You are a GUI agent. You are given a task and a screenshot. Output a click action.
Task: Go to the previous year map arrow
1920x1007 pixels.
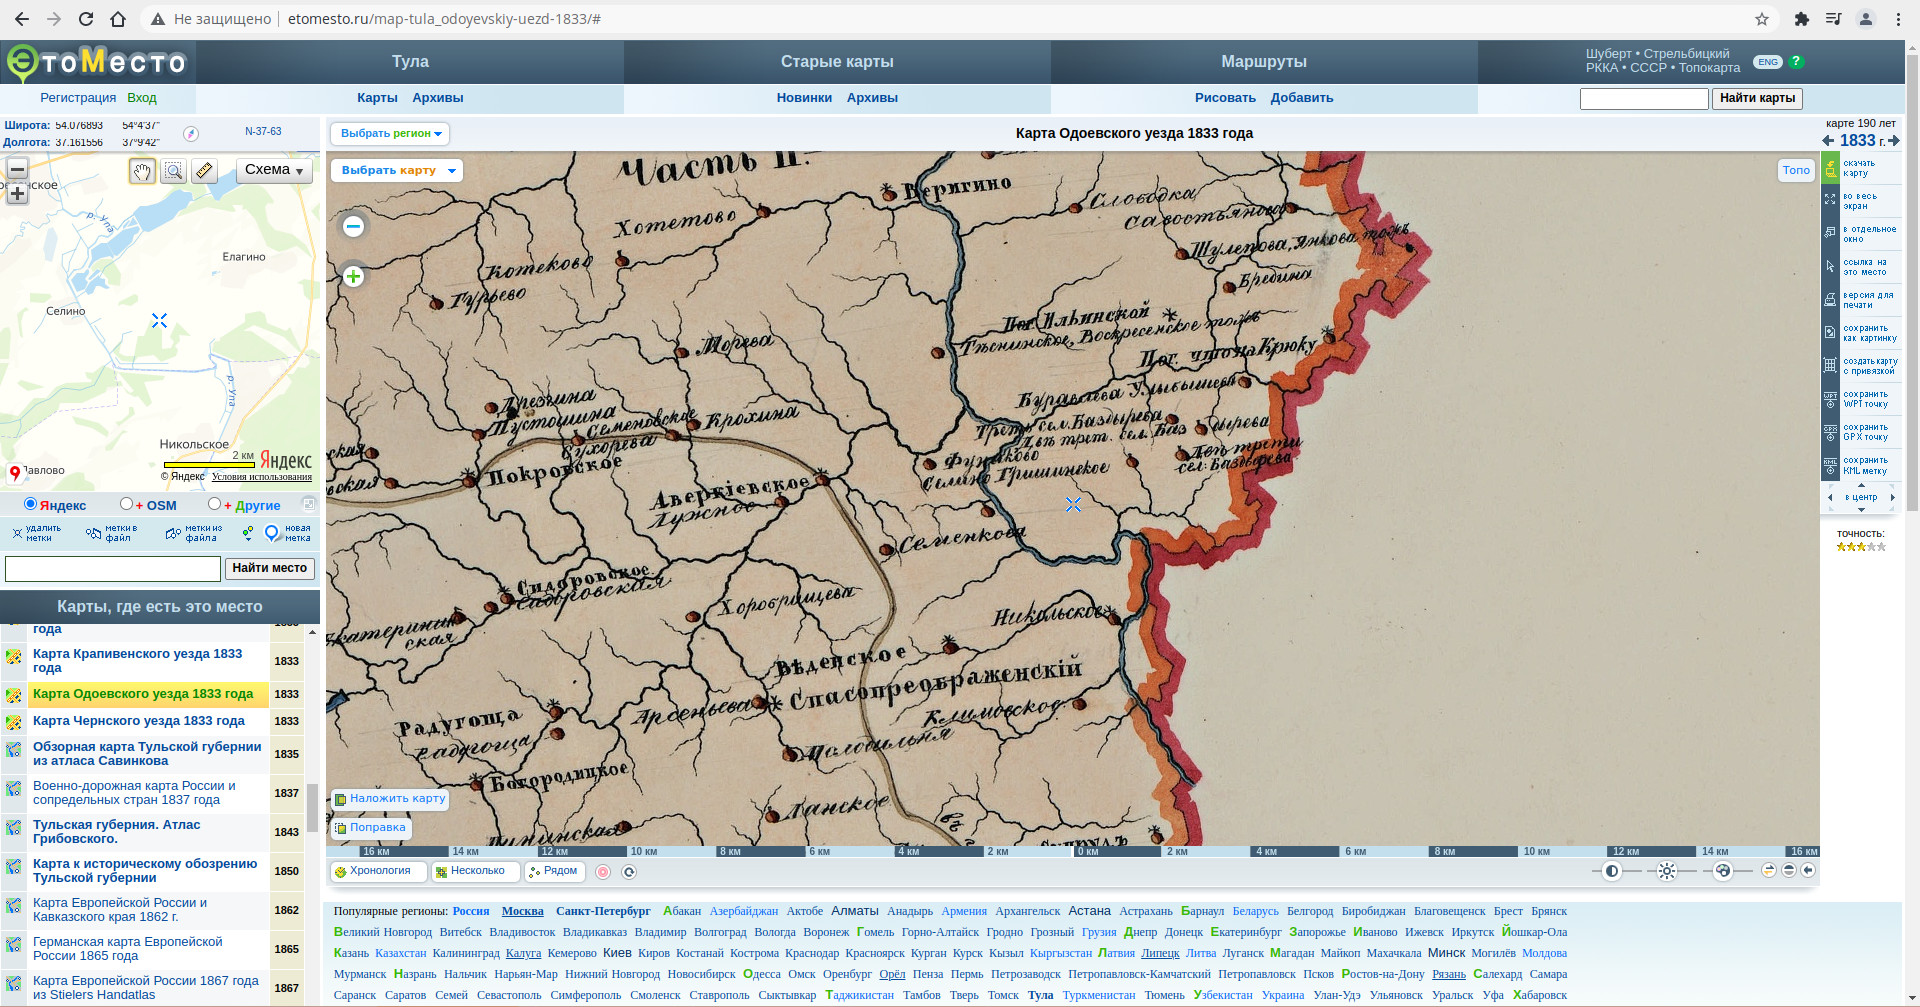(1828, 141)
